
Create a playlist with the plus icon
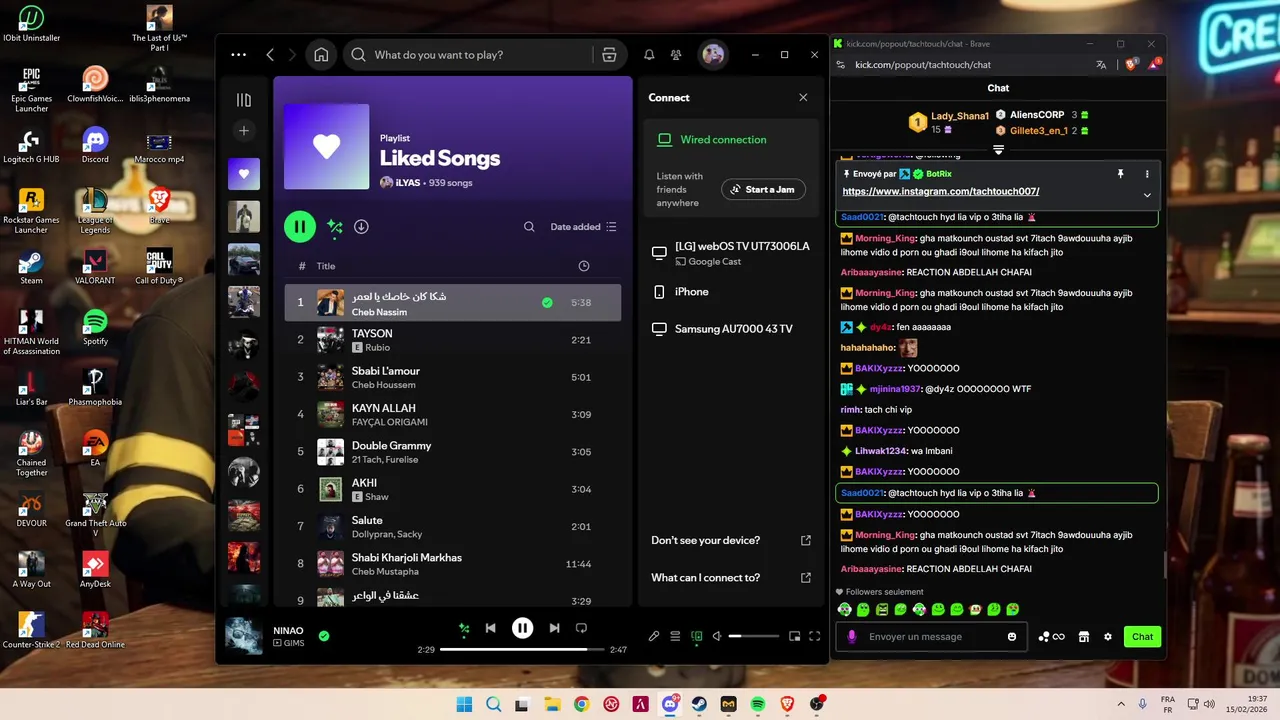coord(244,131)
